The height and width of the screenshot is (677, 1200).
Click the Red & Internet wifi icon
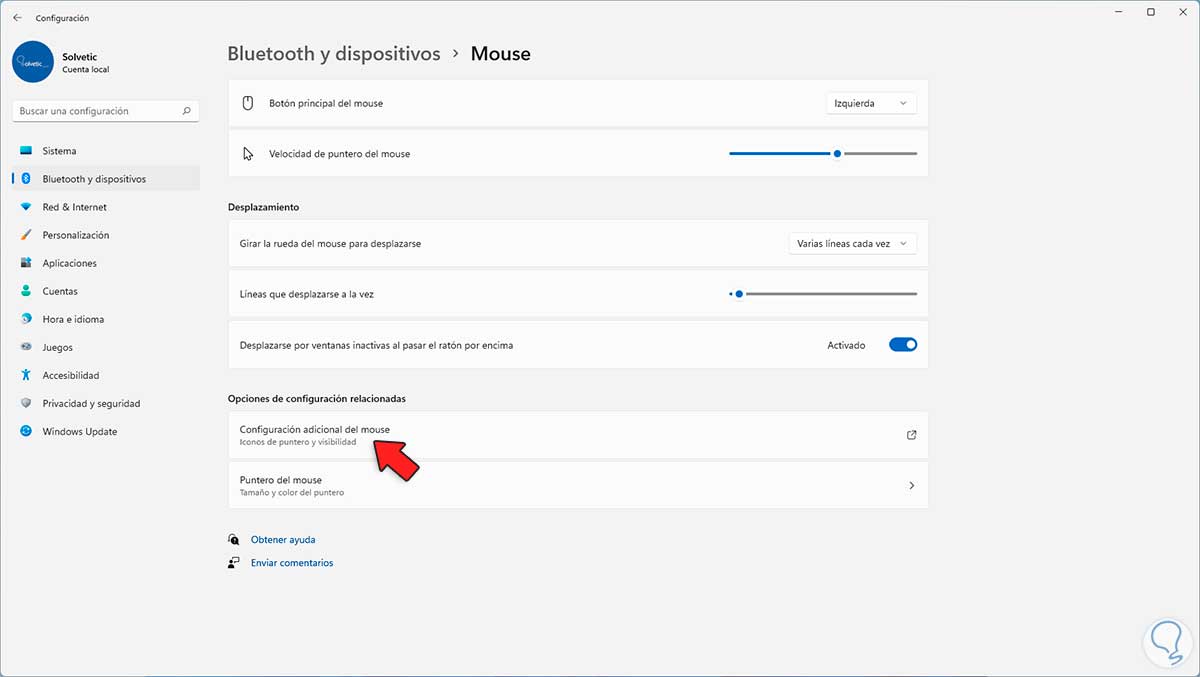pos(26,207)
